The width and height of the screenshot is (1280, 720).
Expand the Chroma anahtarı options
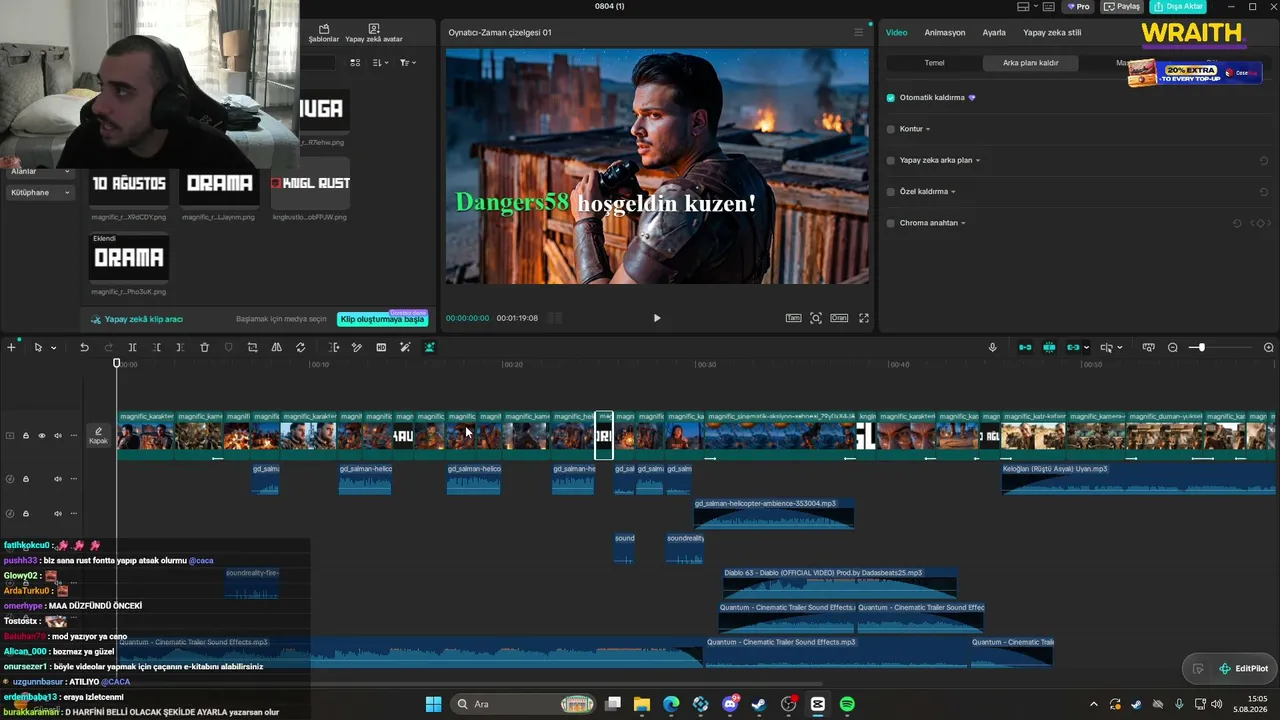(963, 223)
